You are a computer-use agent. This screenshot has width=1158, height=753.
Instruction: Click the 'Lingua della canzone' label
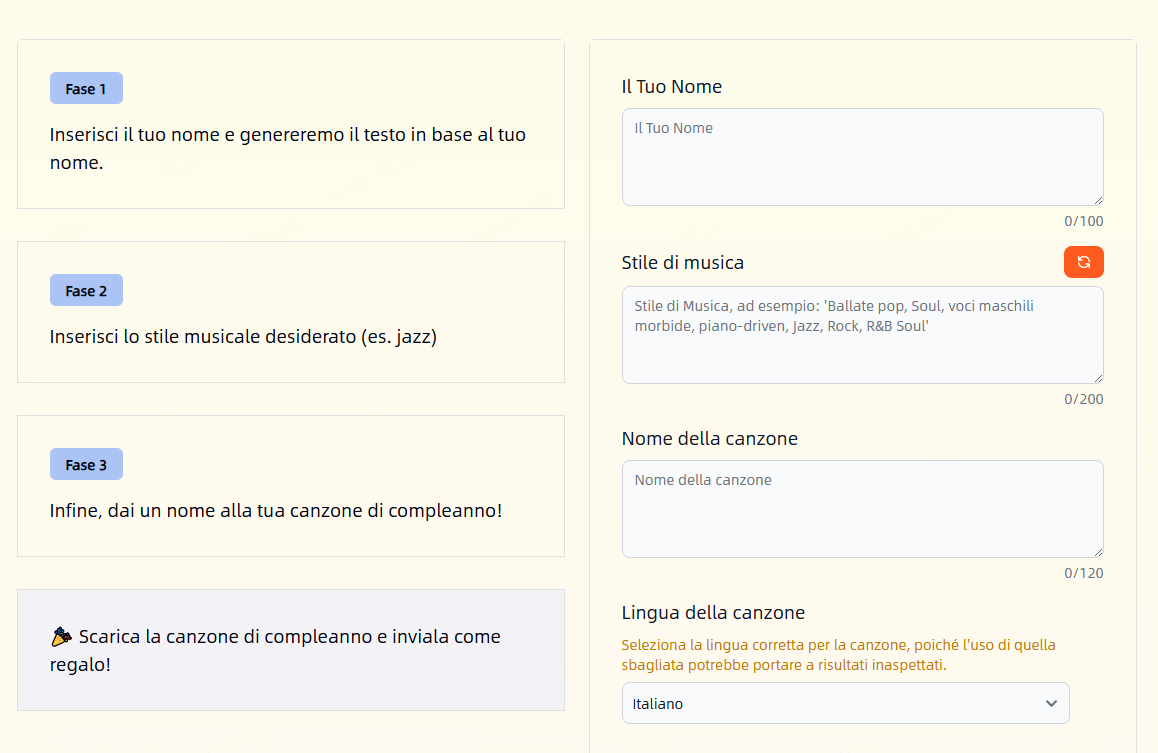point(712,613)
